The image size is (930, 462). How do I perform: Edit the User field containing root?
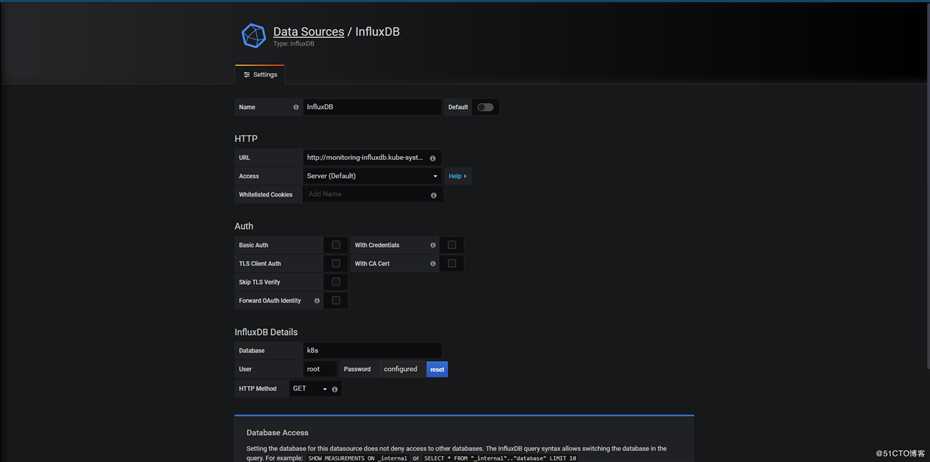[x=320, y=369]
